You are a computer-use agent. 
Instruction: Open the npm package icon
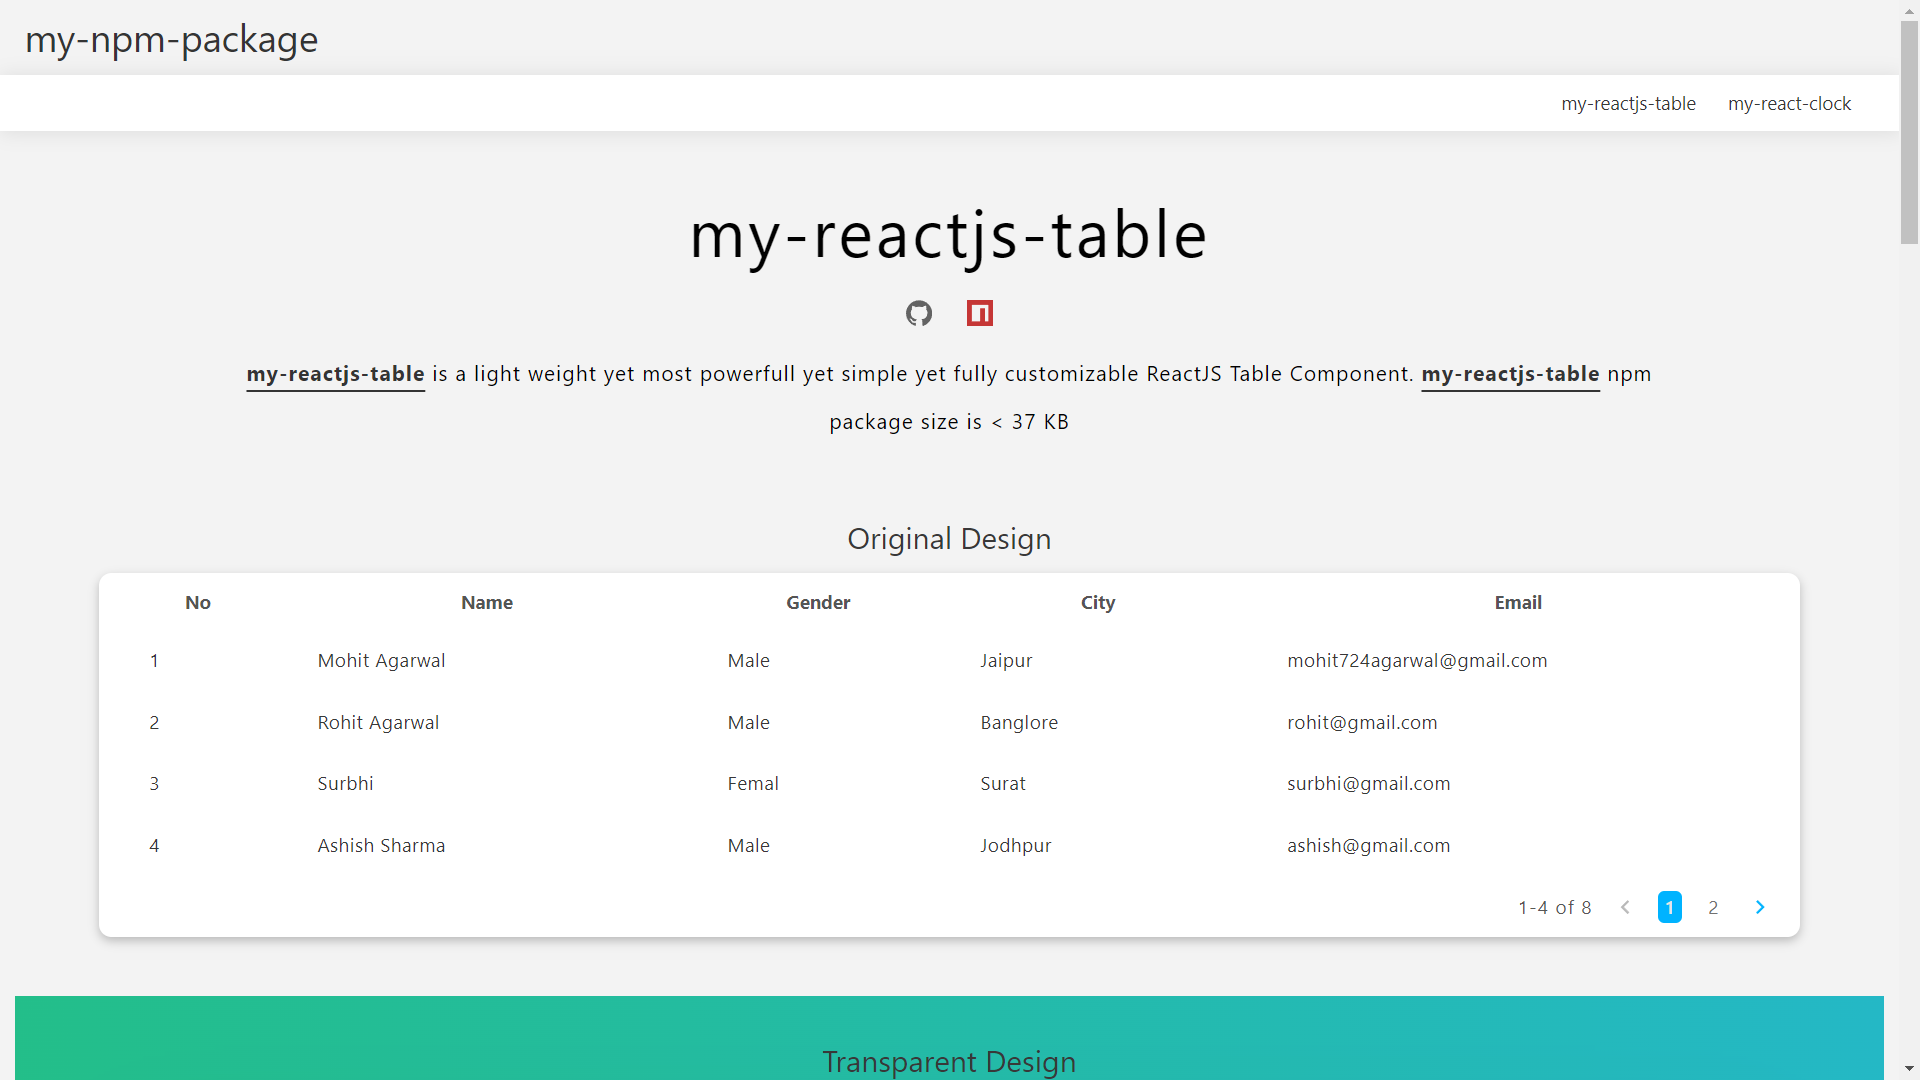pyautogui.click(x=980, y=313)
